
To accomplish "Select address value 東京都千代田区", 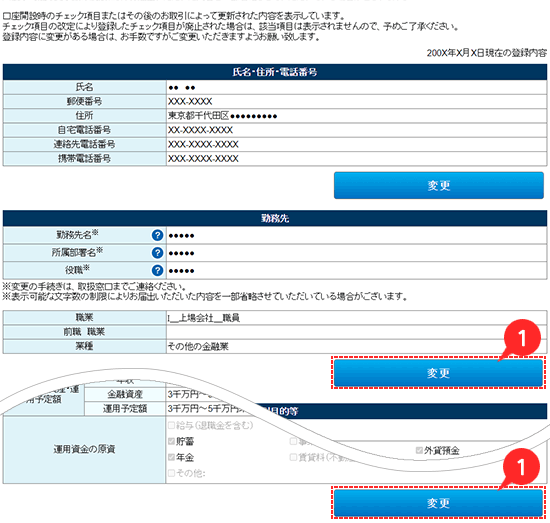I will coord(198,116).
